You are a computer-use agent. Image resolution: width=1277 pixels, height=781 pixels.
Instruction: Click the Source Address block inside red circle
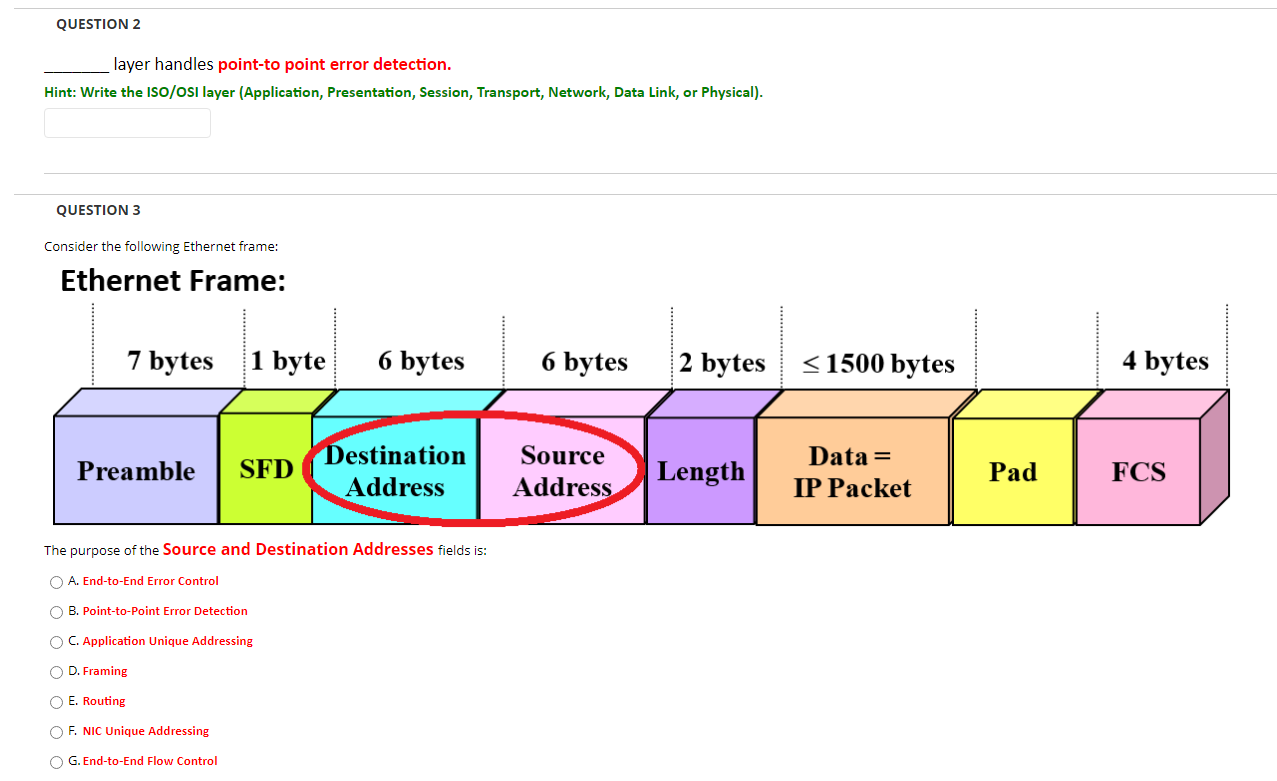562,471
